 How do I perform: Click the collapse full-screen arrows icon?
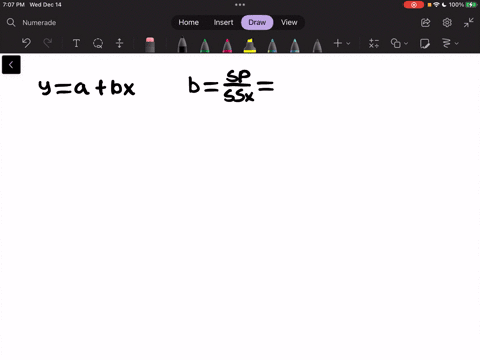[x=468, y=23]
